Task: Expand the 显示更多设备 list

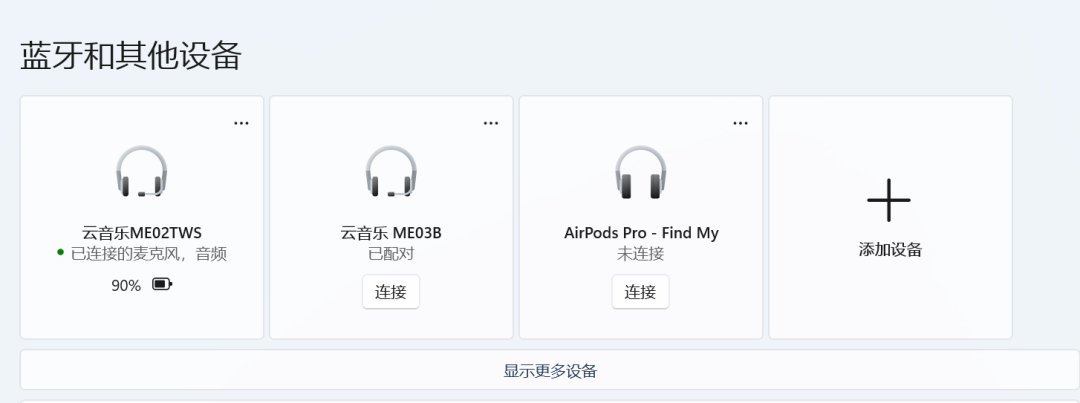Action: click(550, 371)
